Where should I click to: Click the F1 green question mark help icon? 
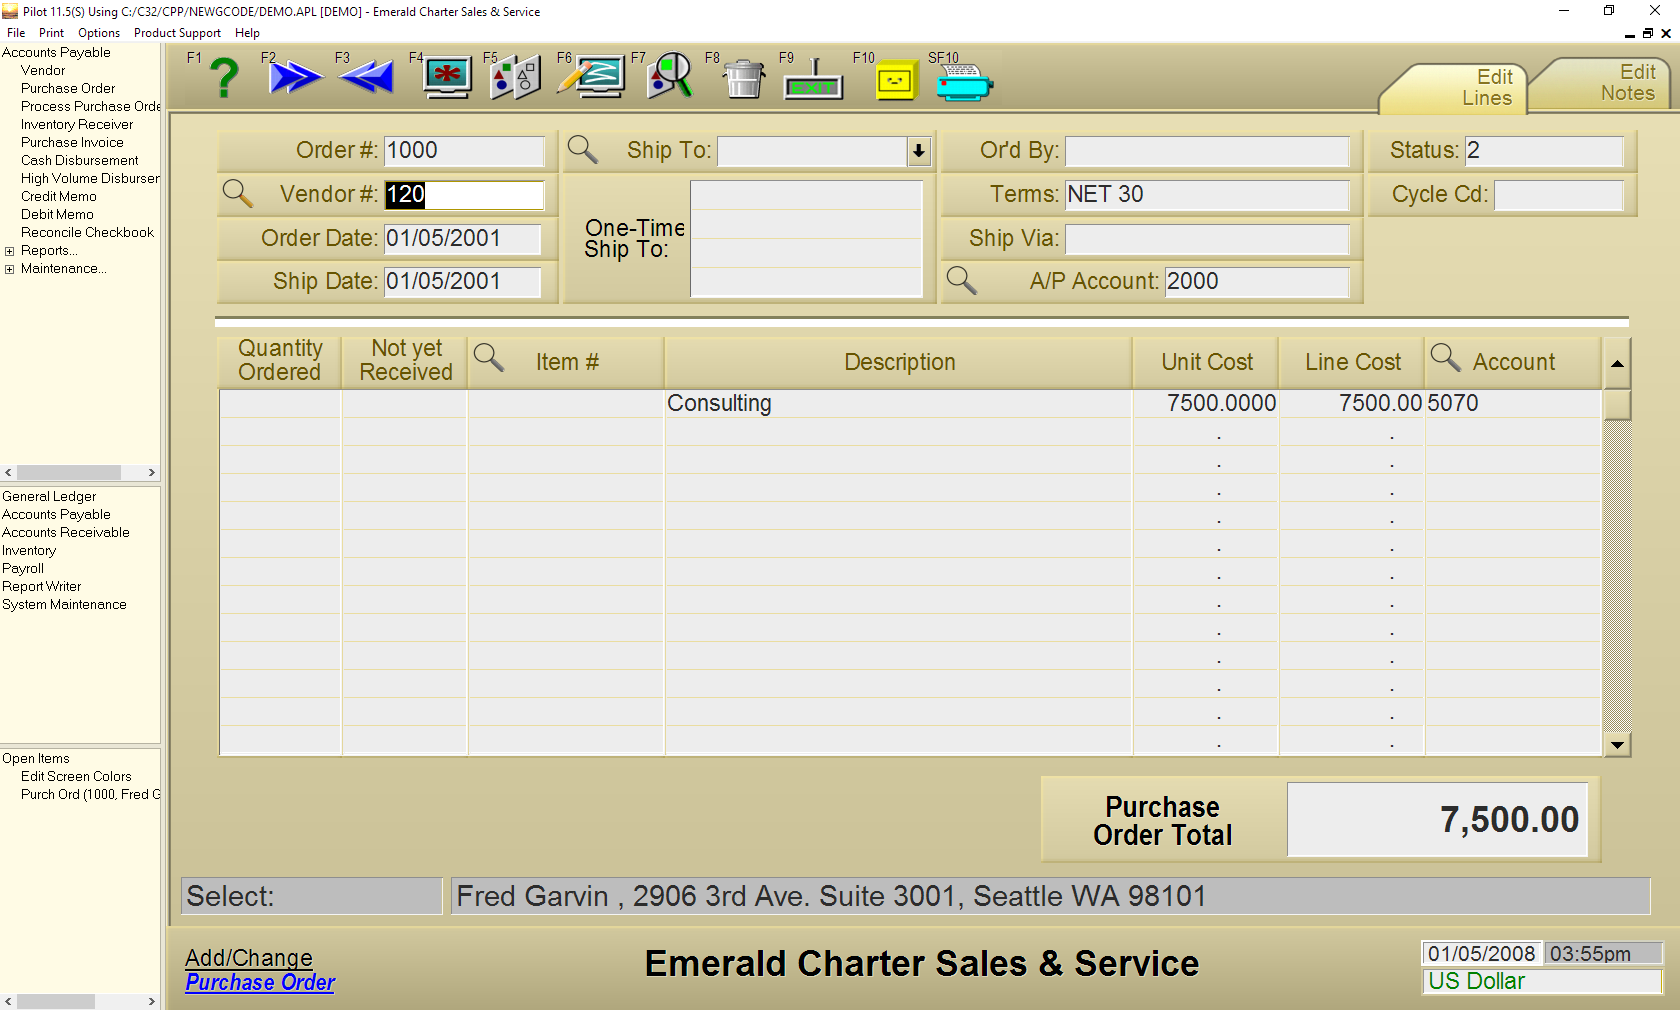pyautogui.click(x=224, y=78)
